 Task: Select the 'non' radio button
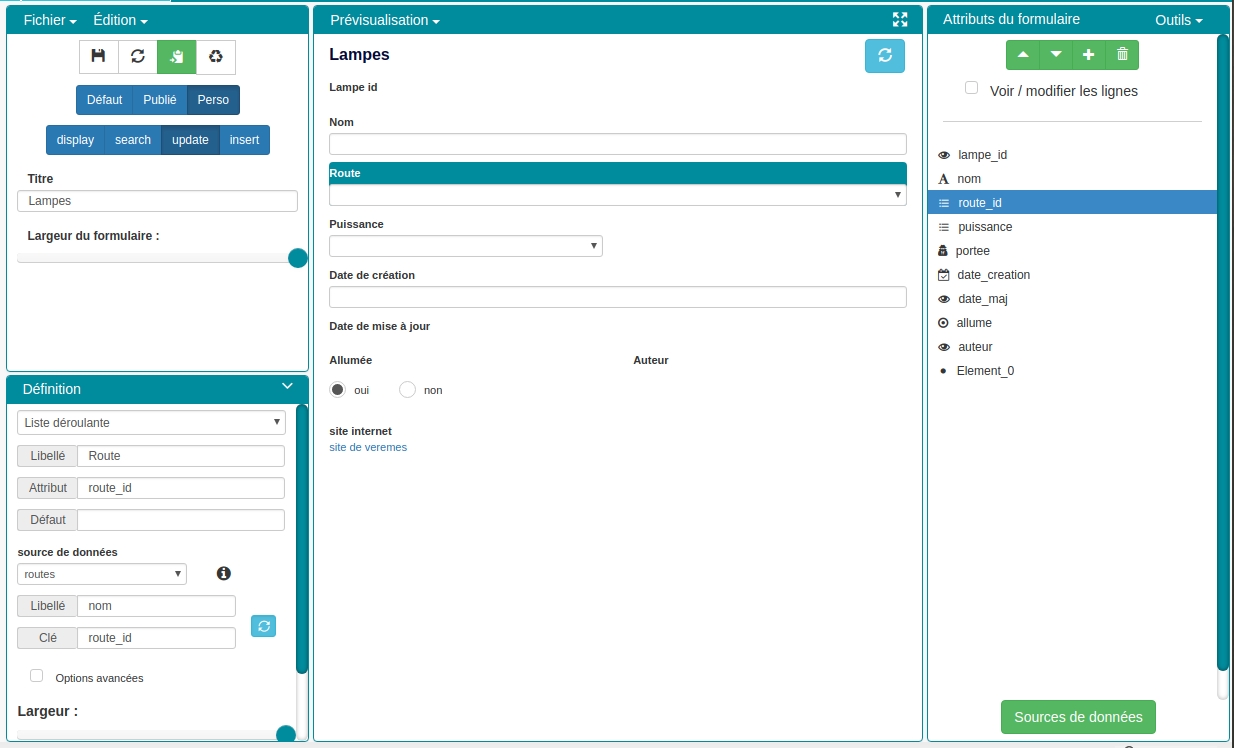[407, 390]
